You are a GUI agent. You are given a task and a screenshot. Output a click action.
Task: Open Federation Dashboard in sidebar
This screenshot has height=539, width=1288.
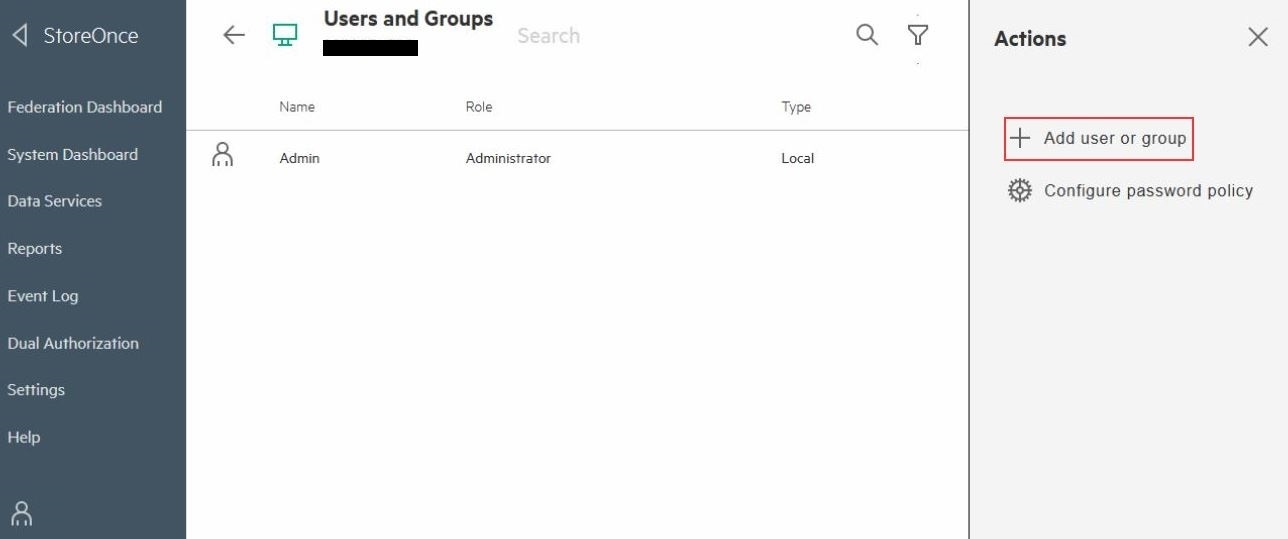(85, 107)
